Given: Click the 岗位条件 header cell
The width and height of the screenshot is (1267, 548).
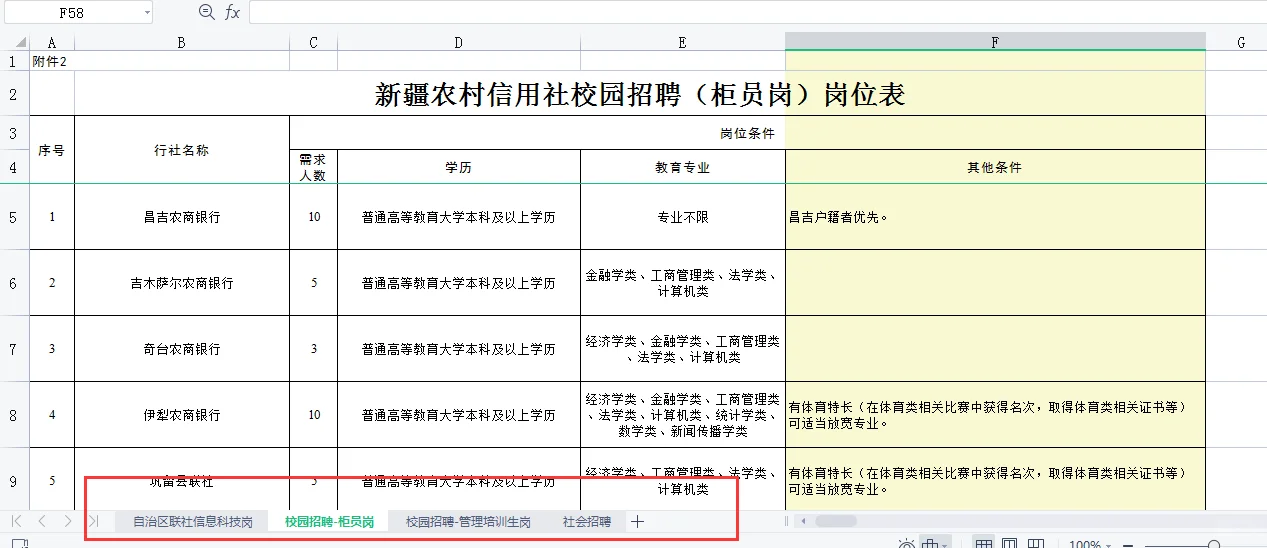Looking at the screenshot, I should tap(748, 133).
